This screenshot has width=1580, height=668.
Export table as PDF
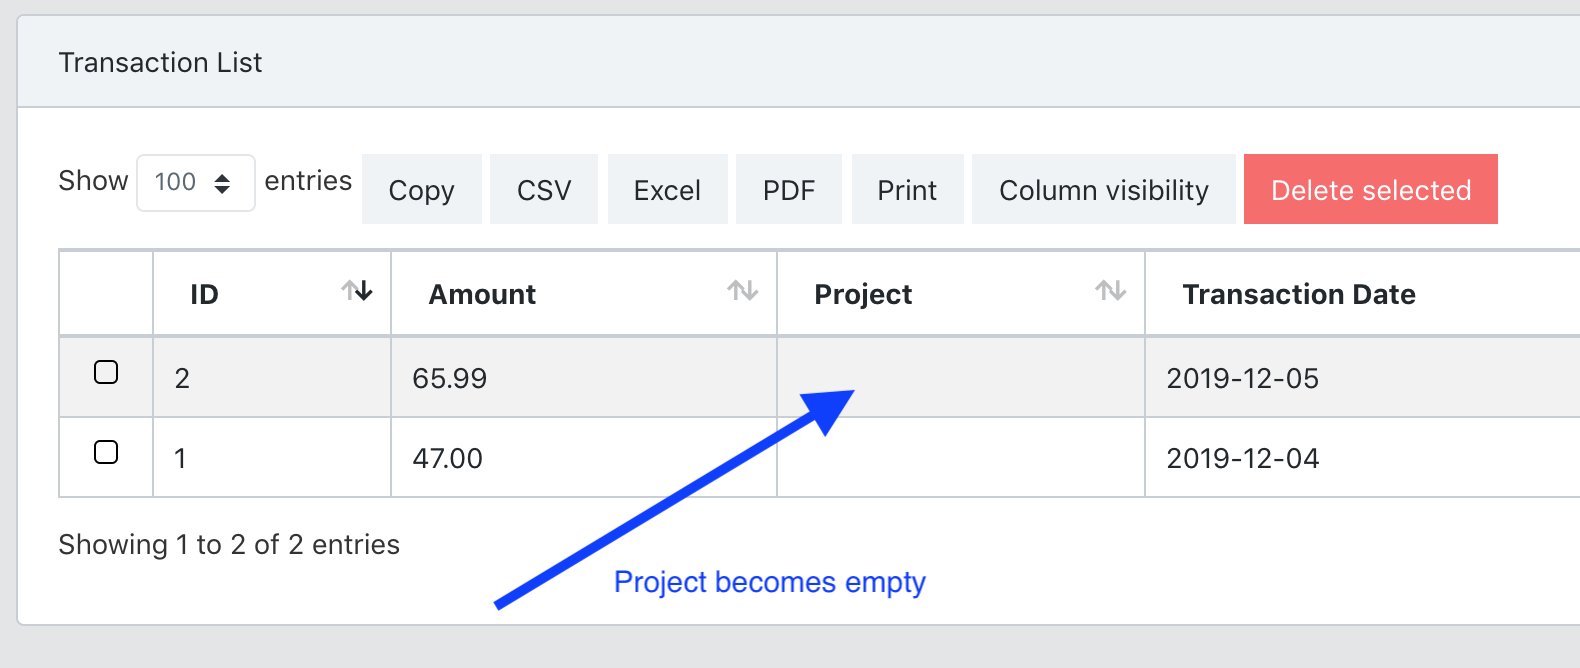pos(789,189)
